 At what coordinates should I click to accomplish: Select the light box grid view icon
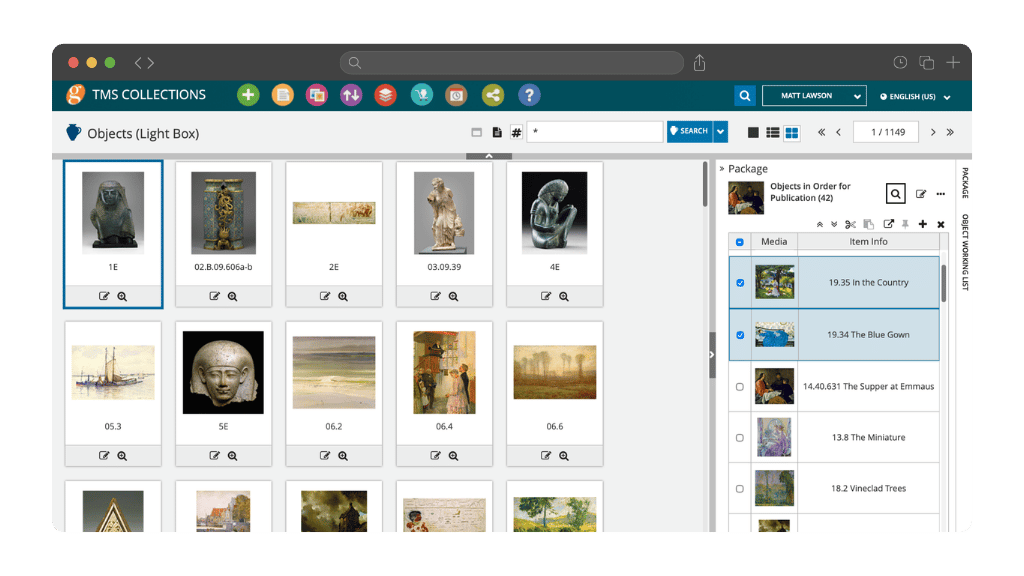coord(792,133)
